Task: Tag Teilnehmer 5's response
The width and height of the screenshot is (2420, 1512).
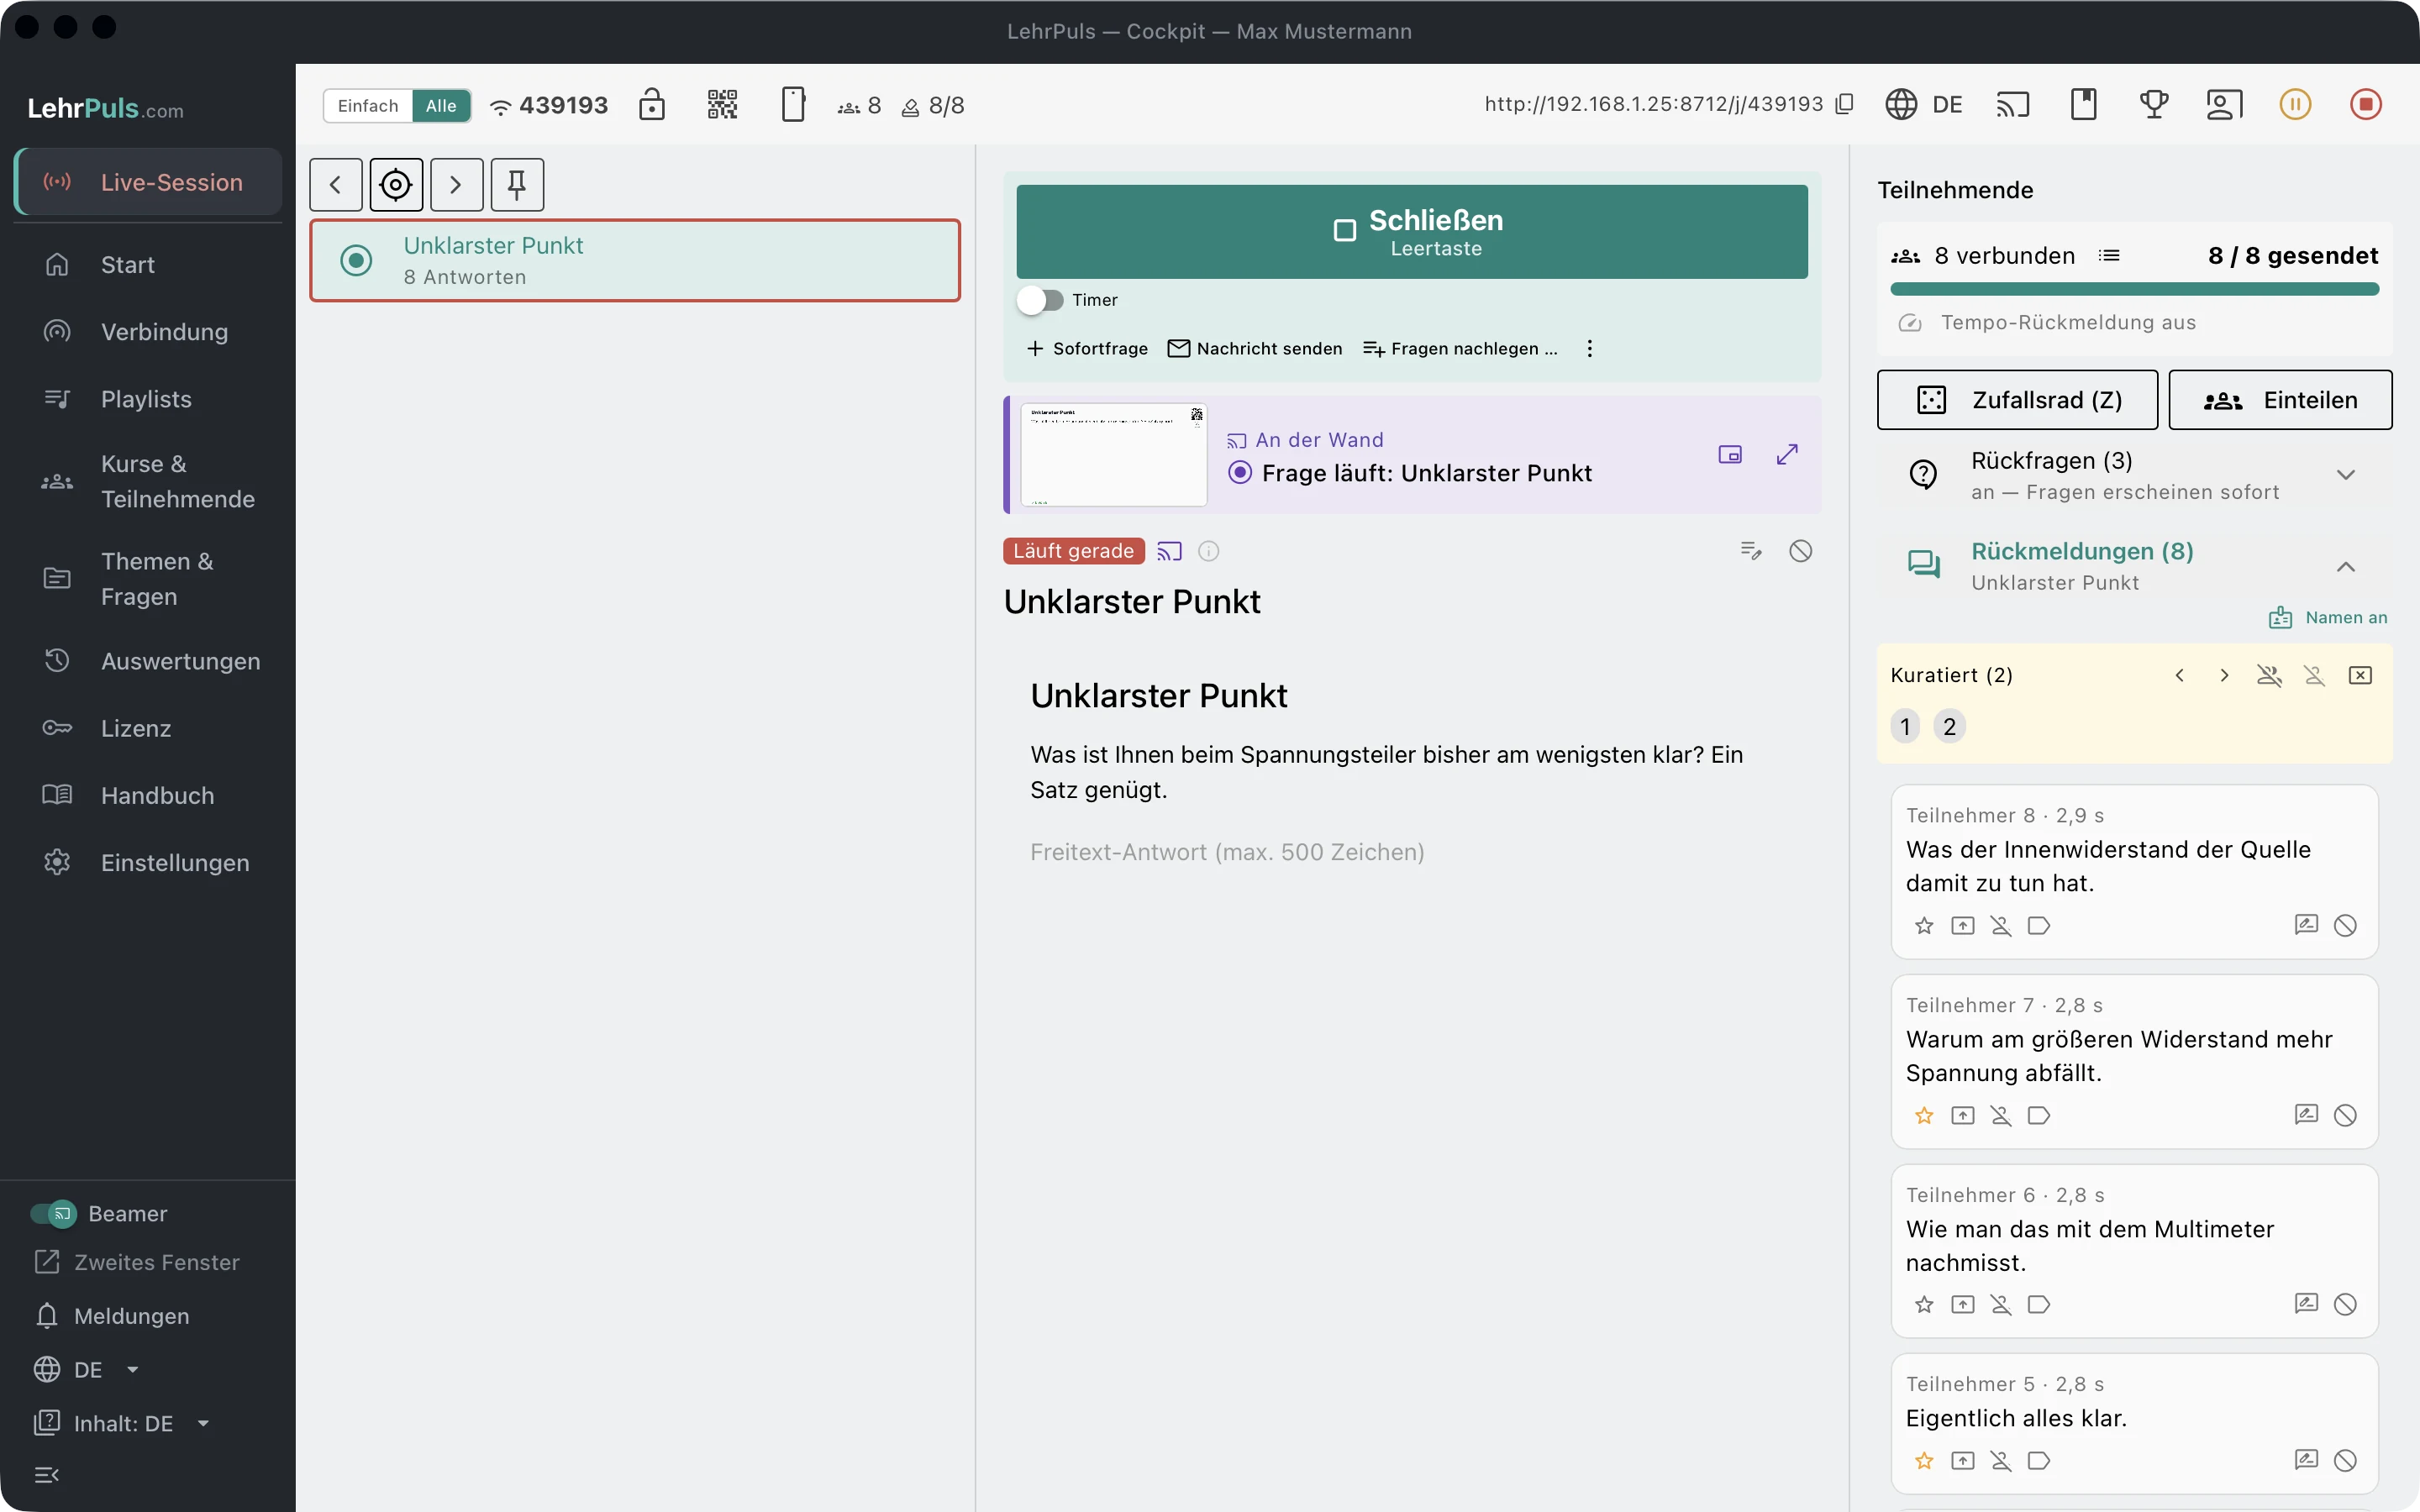Action: pyautogui.click(x=2039, y=1461)
